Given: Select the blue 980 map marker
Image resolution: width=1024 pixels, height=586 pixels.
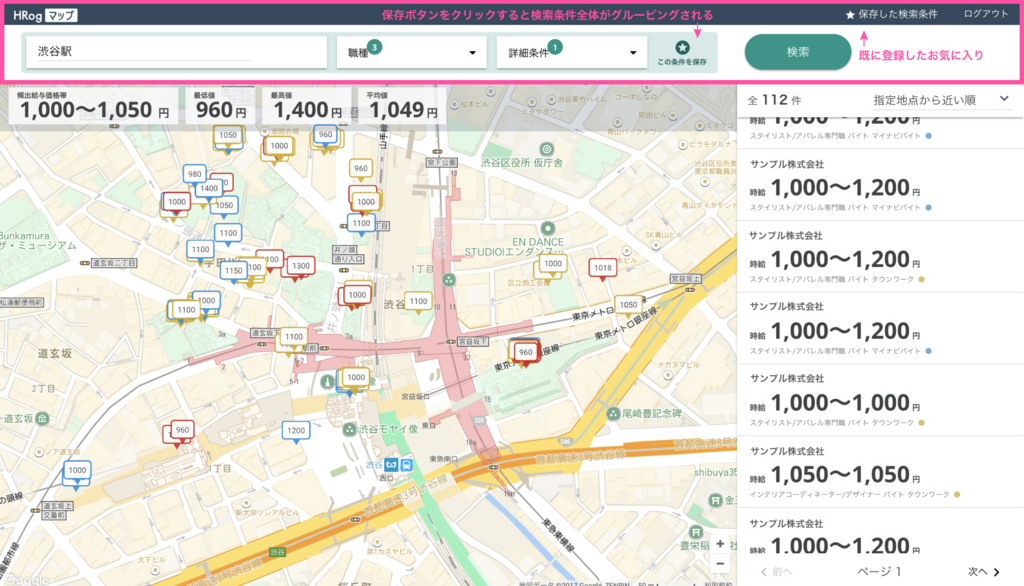Looking at the screenshot, I should pos(195,174).
